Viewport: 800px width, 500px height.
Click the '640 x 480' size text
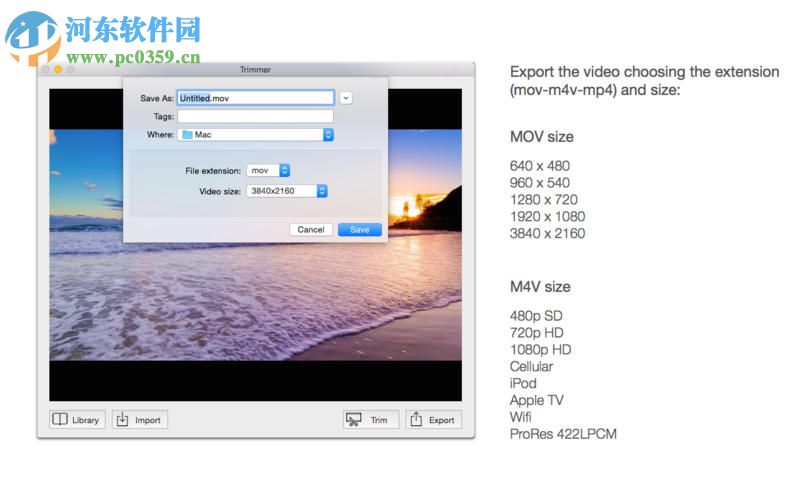click(540, 166)
